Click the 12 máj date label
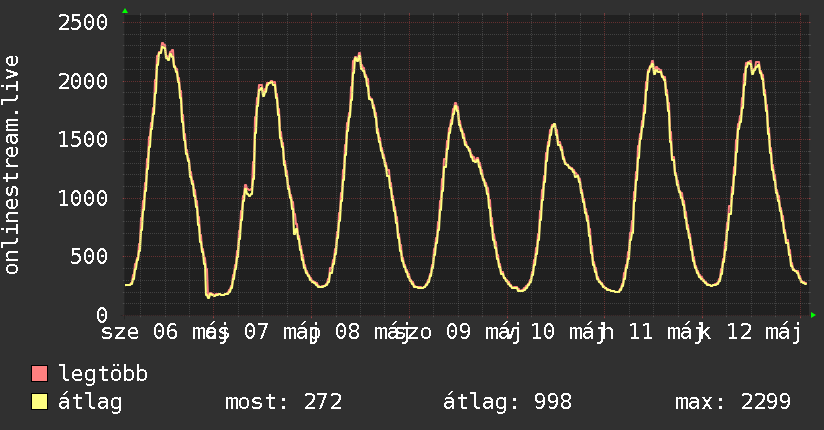 [x=764, y=333]
